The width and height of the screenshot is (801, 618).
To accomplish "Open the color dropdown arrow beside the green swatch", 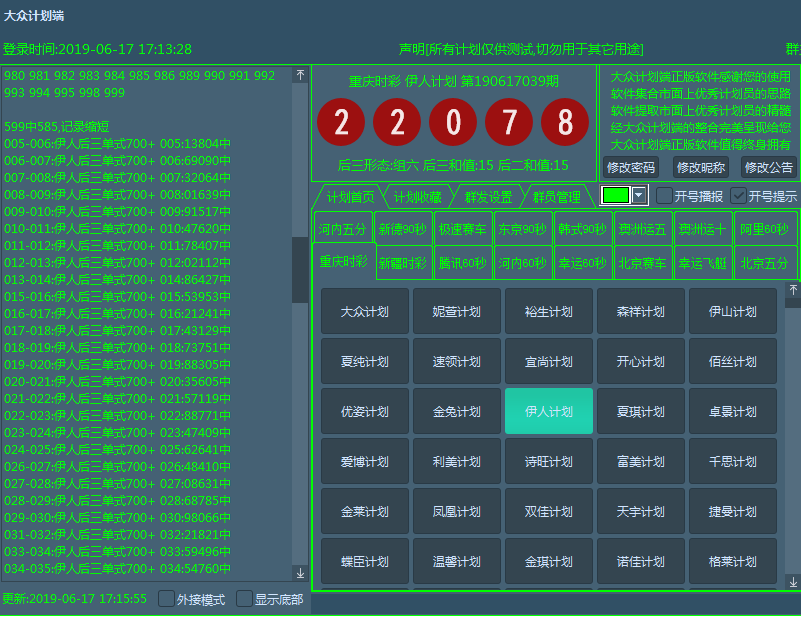I will point(639,195).
